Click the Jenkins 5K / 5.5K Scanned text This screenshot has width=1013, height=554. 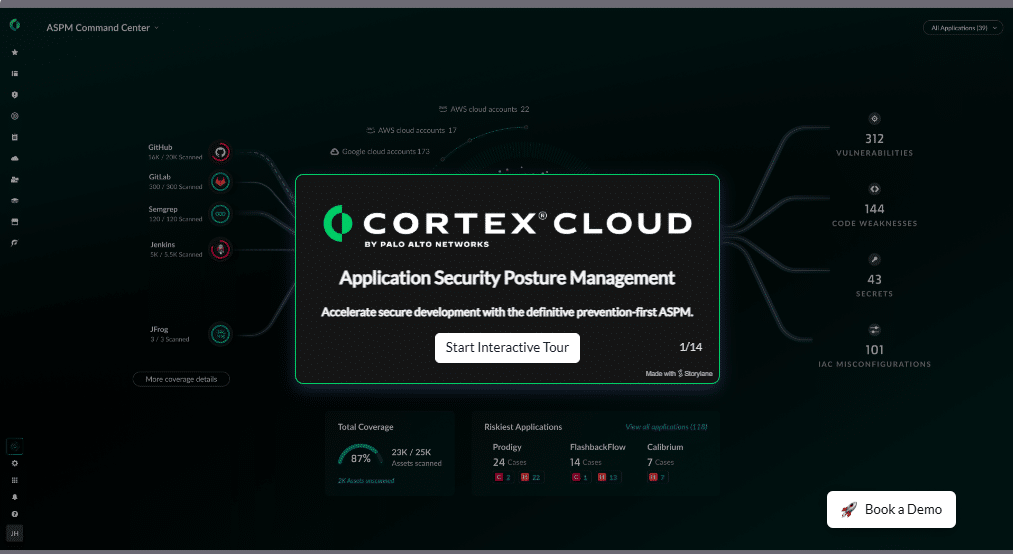tap(176, 255)
